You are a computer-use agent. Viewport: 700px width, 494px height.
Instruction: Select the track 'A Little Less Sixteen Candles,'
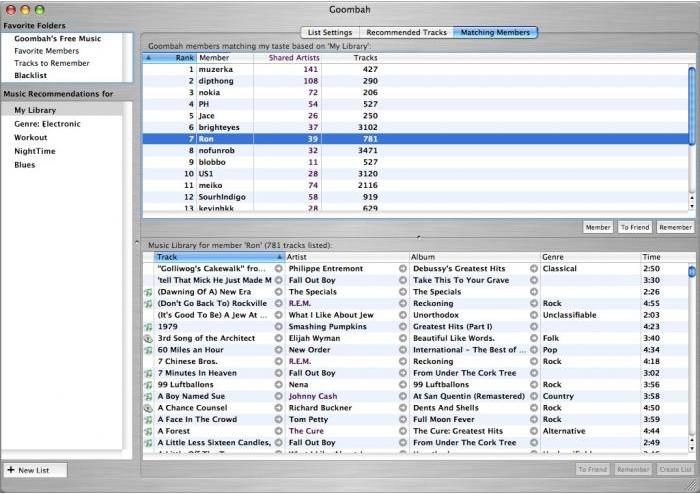coord(214,443)
